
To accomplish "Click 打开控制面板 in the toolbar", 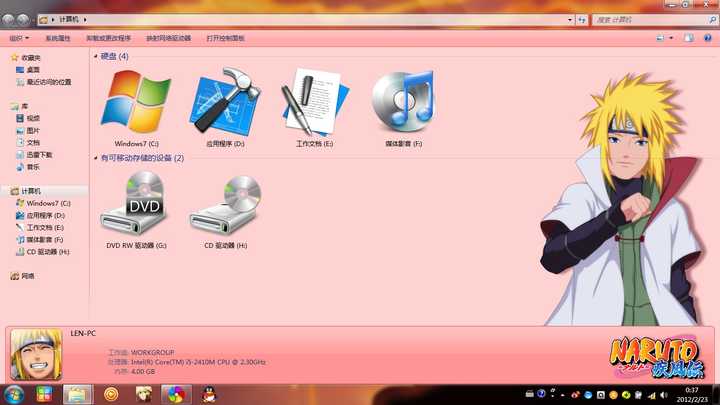I will coord(225,38).
